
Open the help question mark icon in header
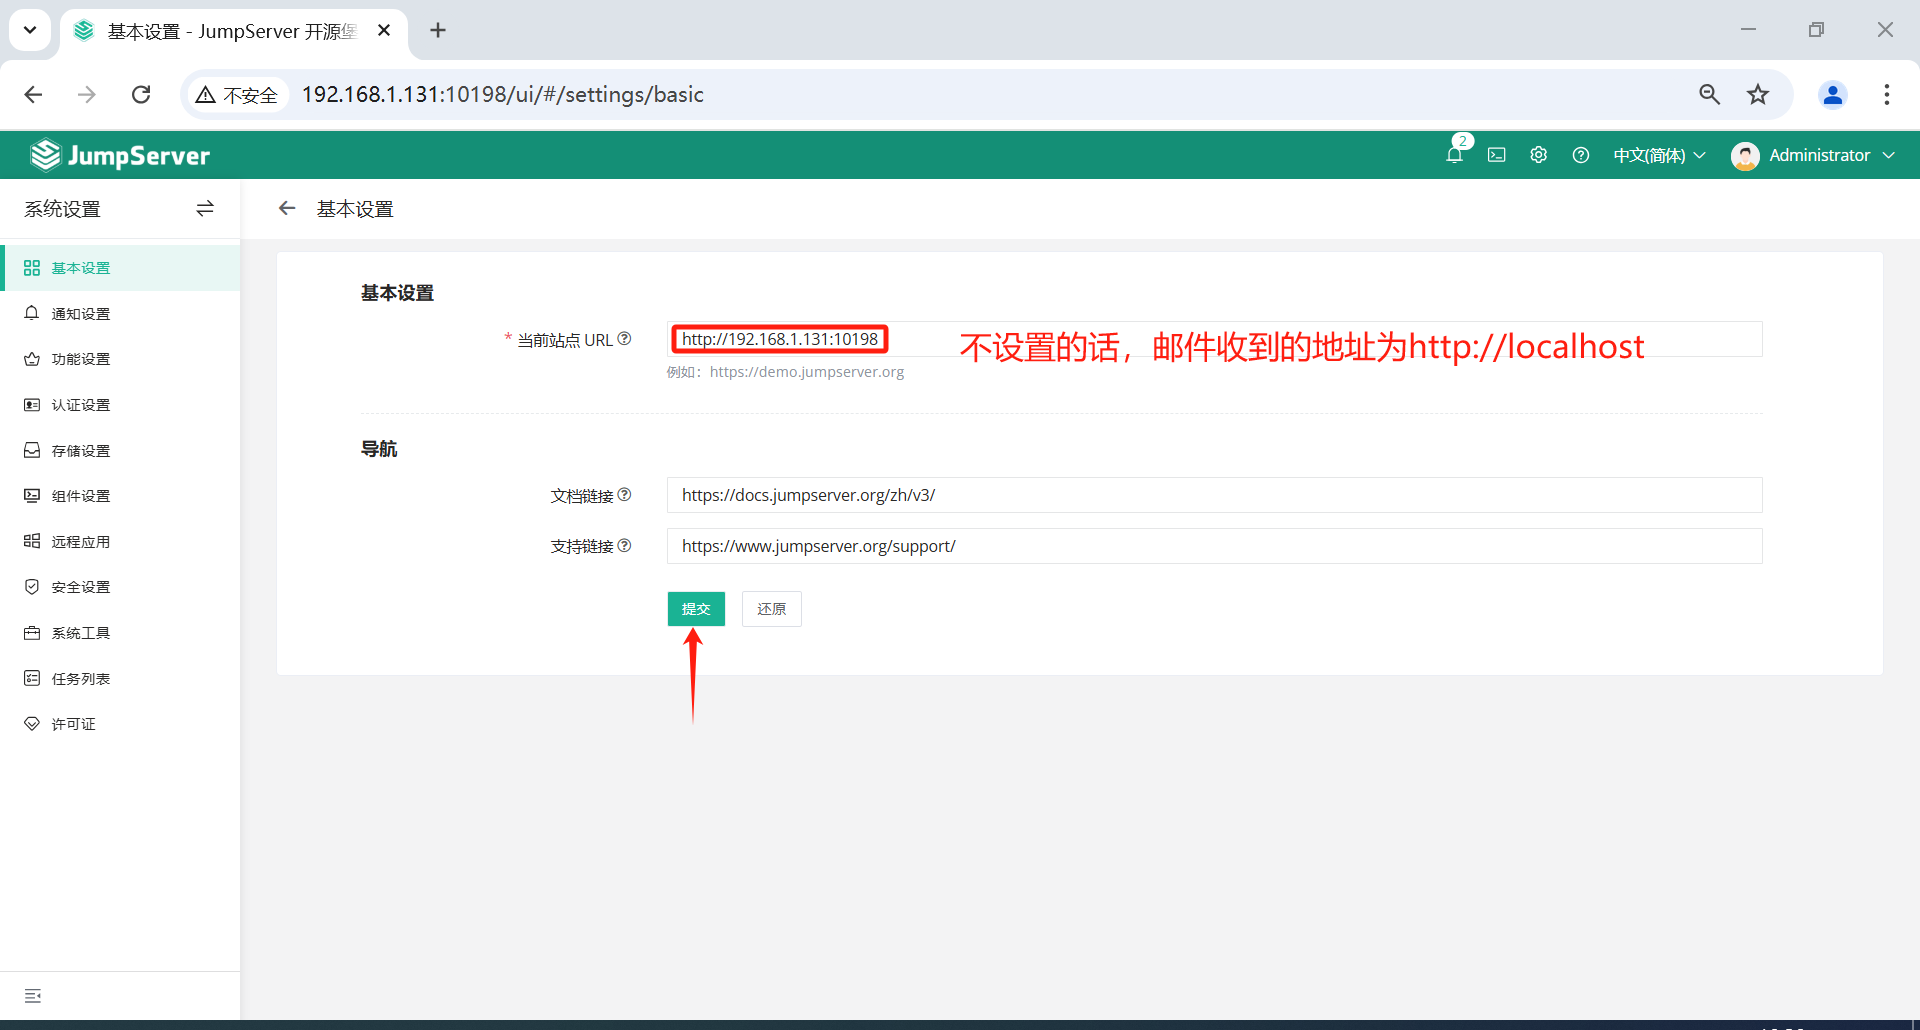click(x=1580, y=155)
